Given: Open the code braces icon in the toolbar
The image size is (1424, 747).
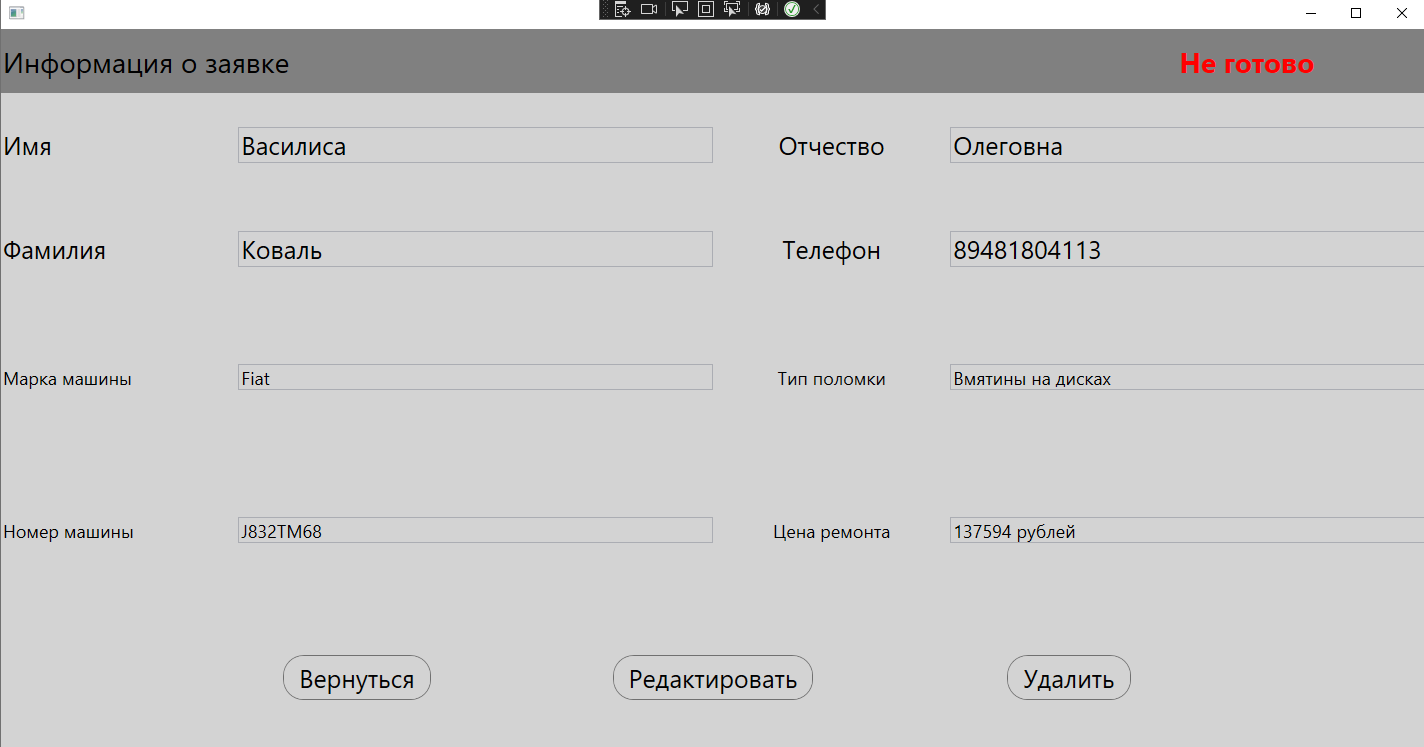Looking at the screenshot, I should point(763,9).
